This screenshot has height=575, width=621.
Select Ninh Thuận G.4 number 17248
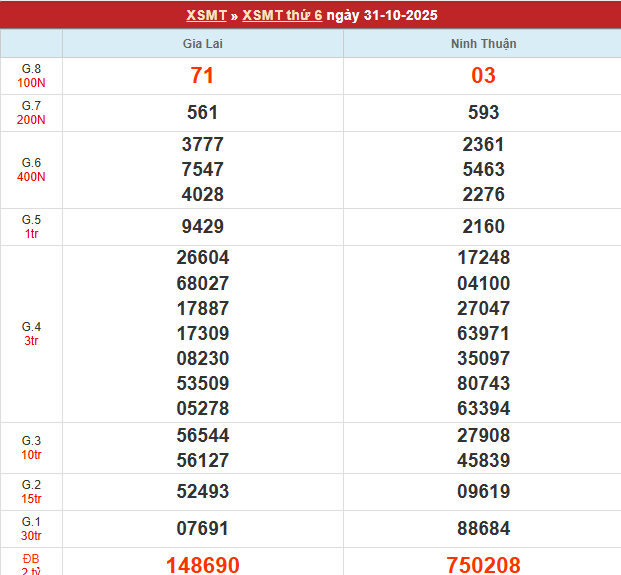[x=483, y=258]
